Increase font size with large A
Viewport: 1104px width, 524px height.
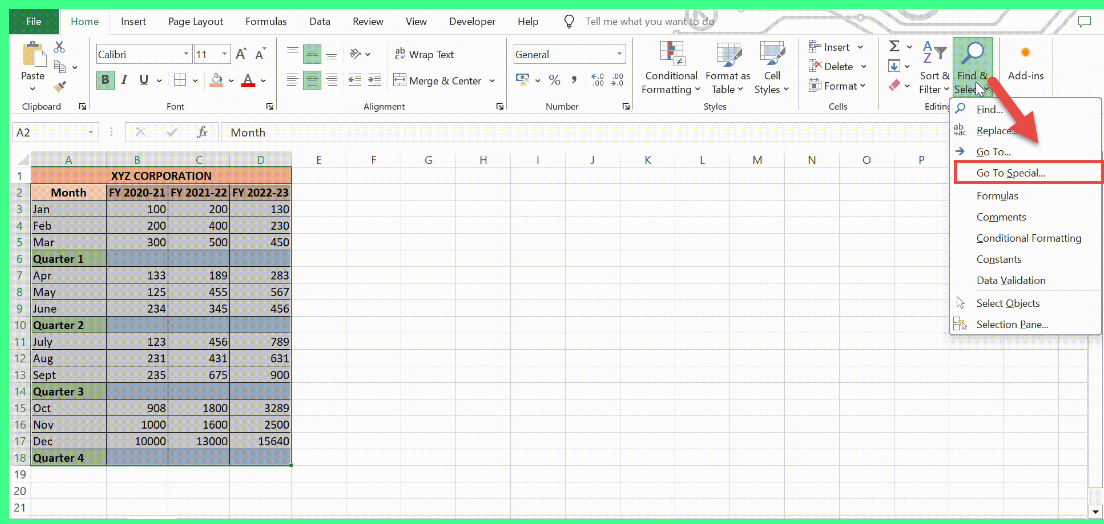(x=241, y=54)
